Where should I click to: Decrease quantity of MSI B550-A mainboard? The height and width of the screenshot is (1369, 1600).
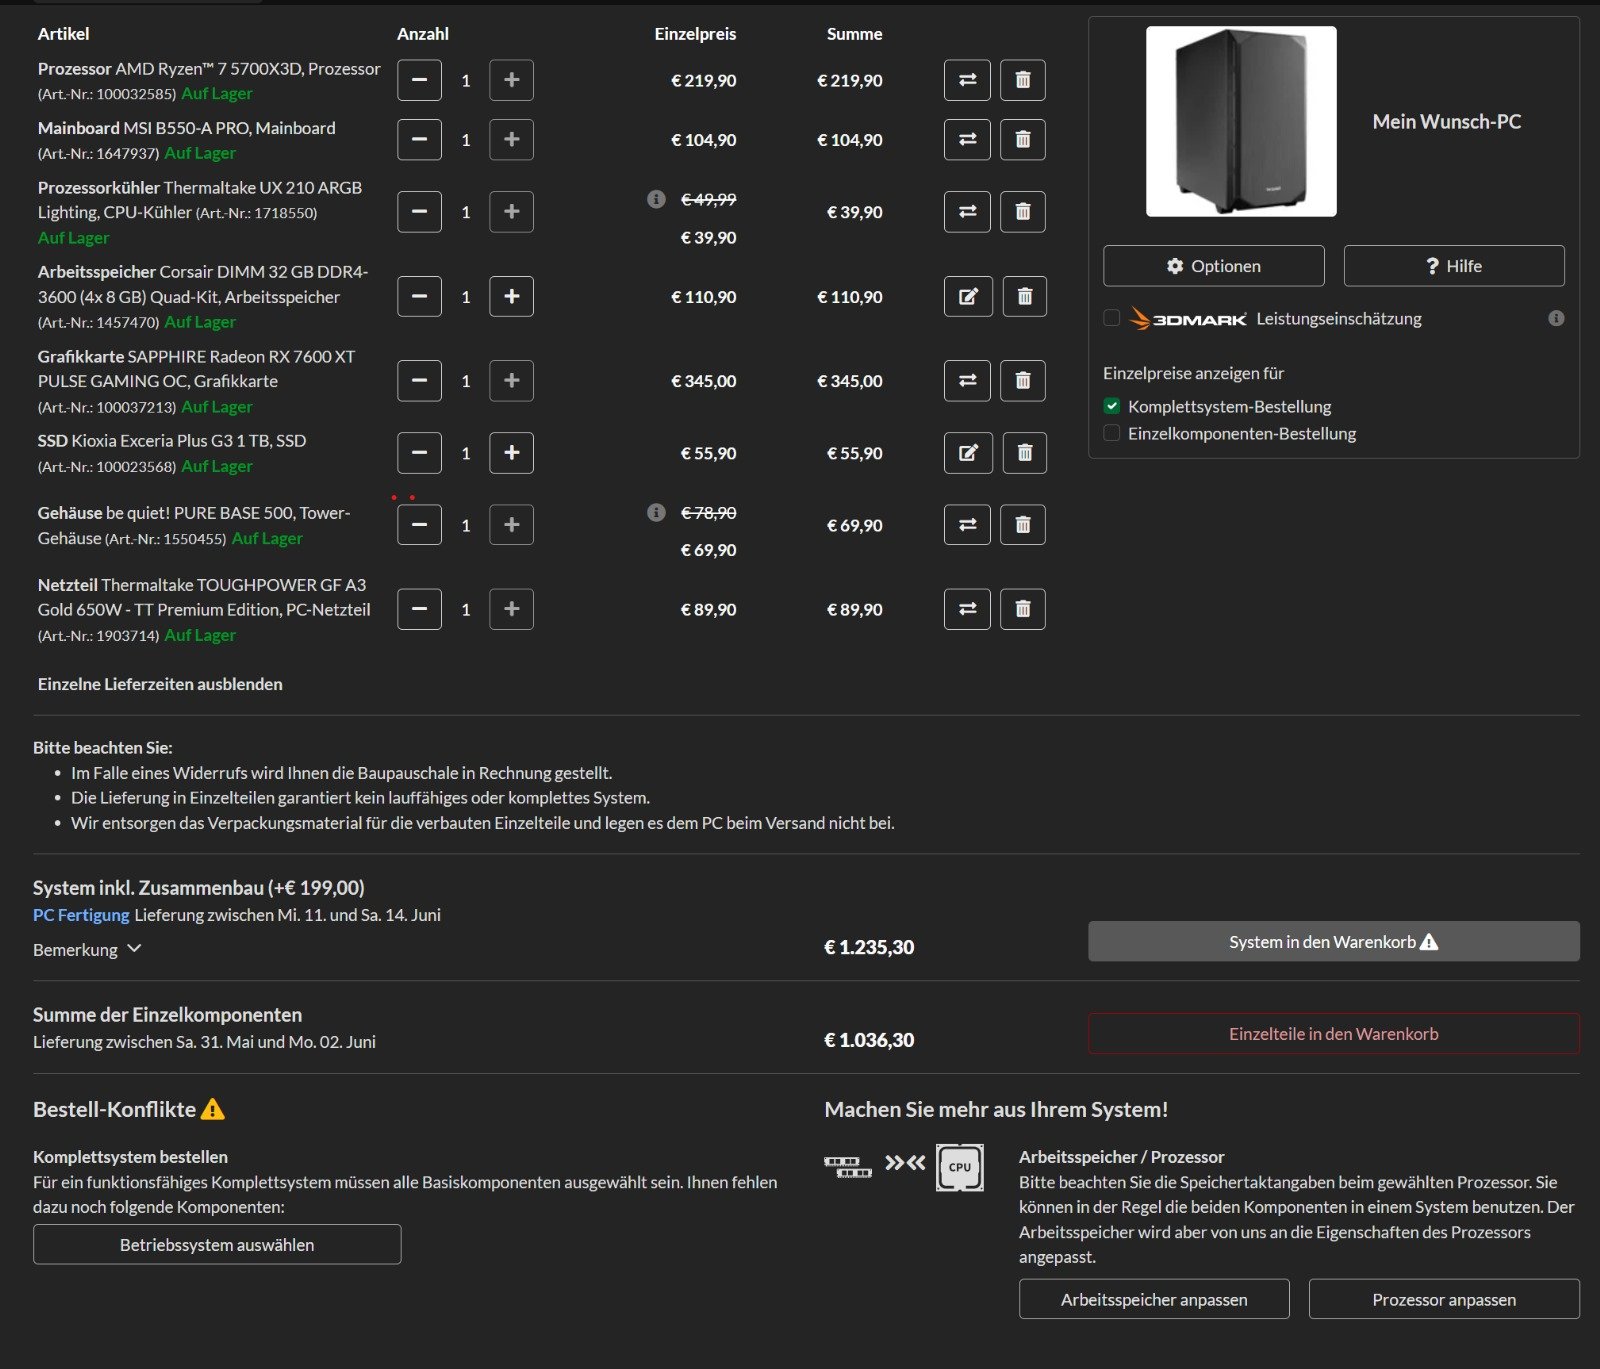tap(419, 140)
